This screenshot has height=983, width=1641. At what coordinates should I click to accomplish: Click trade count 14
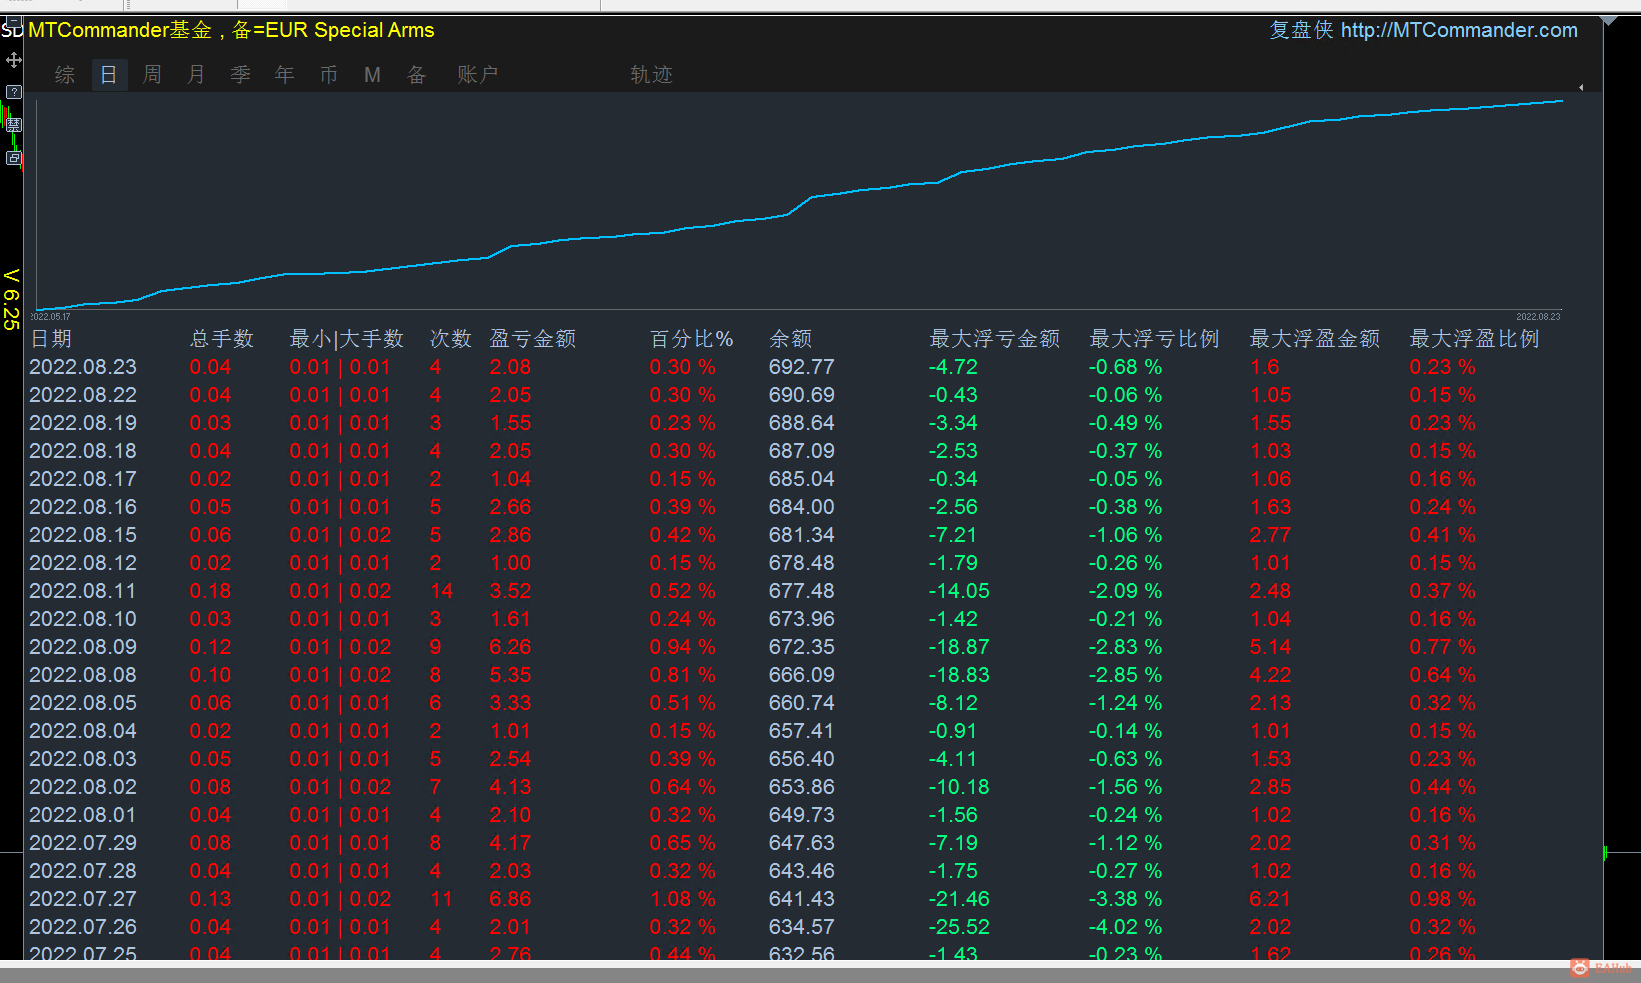tap(441, 591)
